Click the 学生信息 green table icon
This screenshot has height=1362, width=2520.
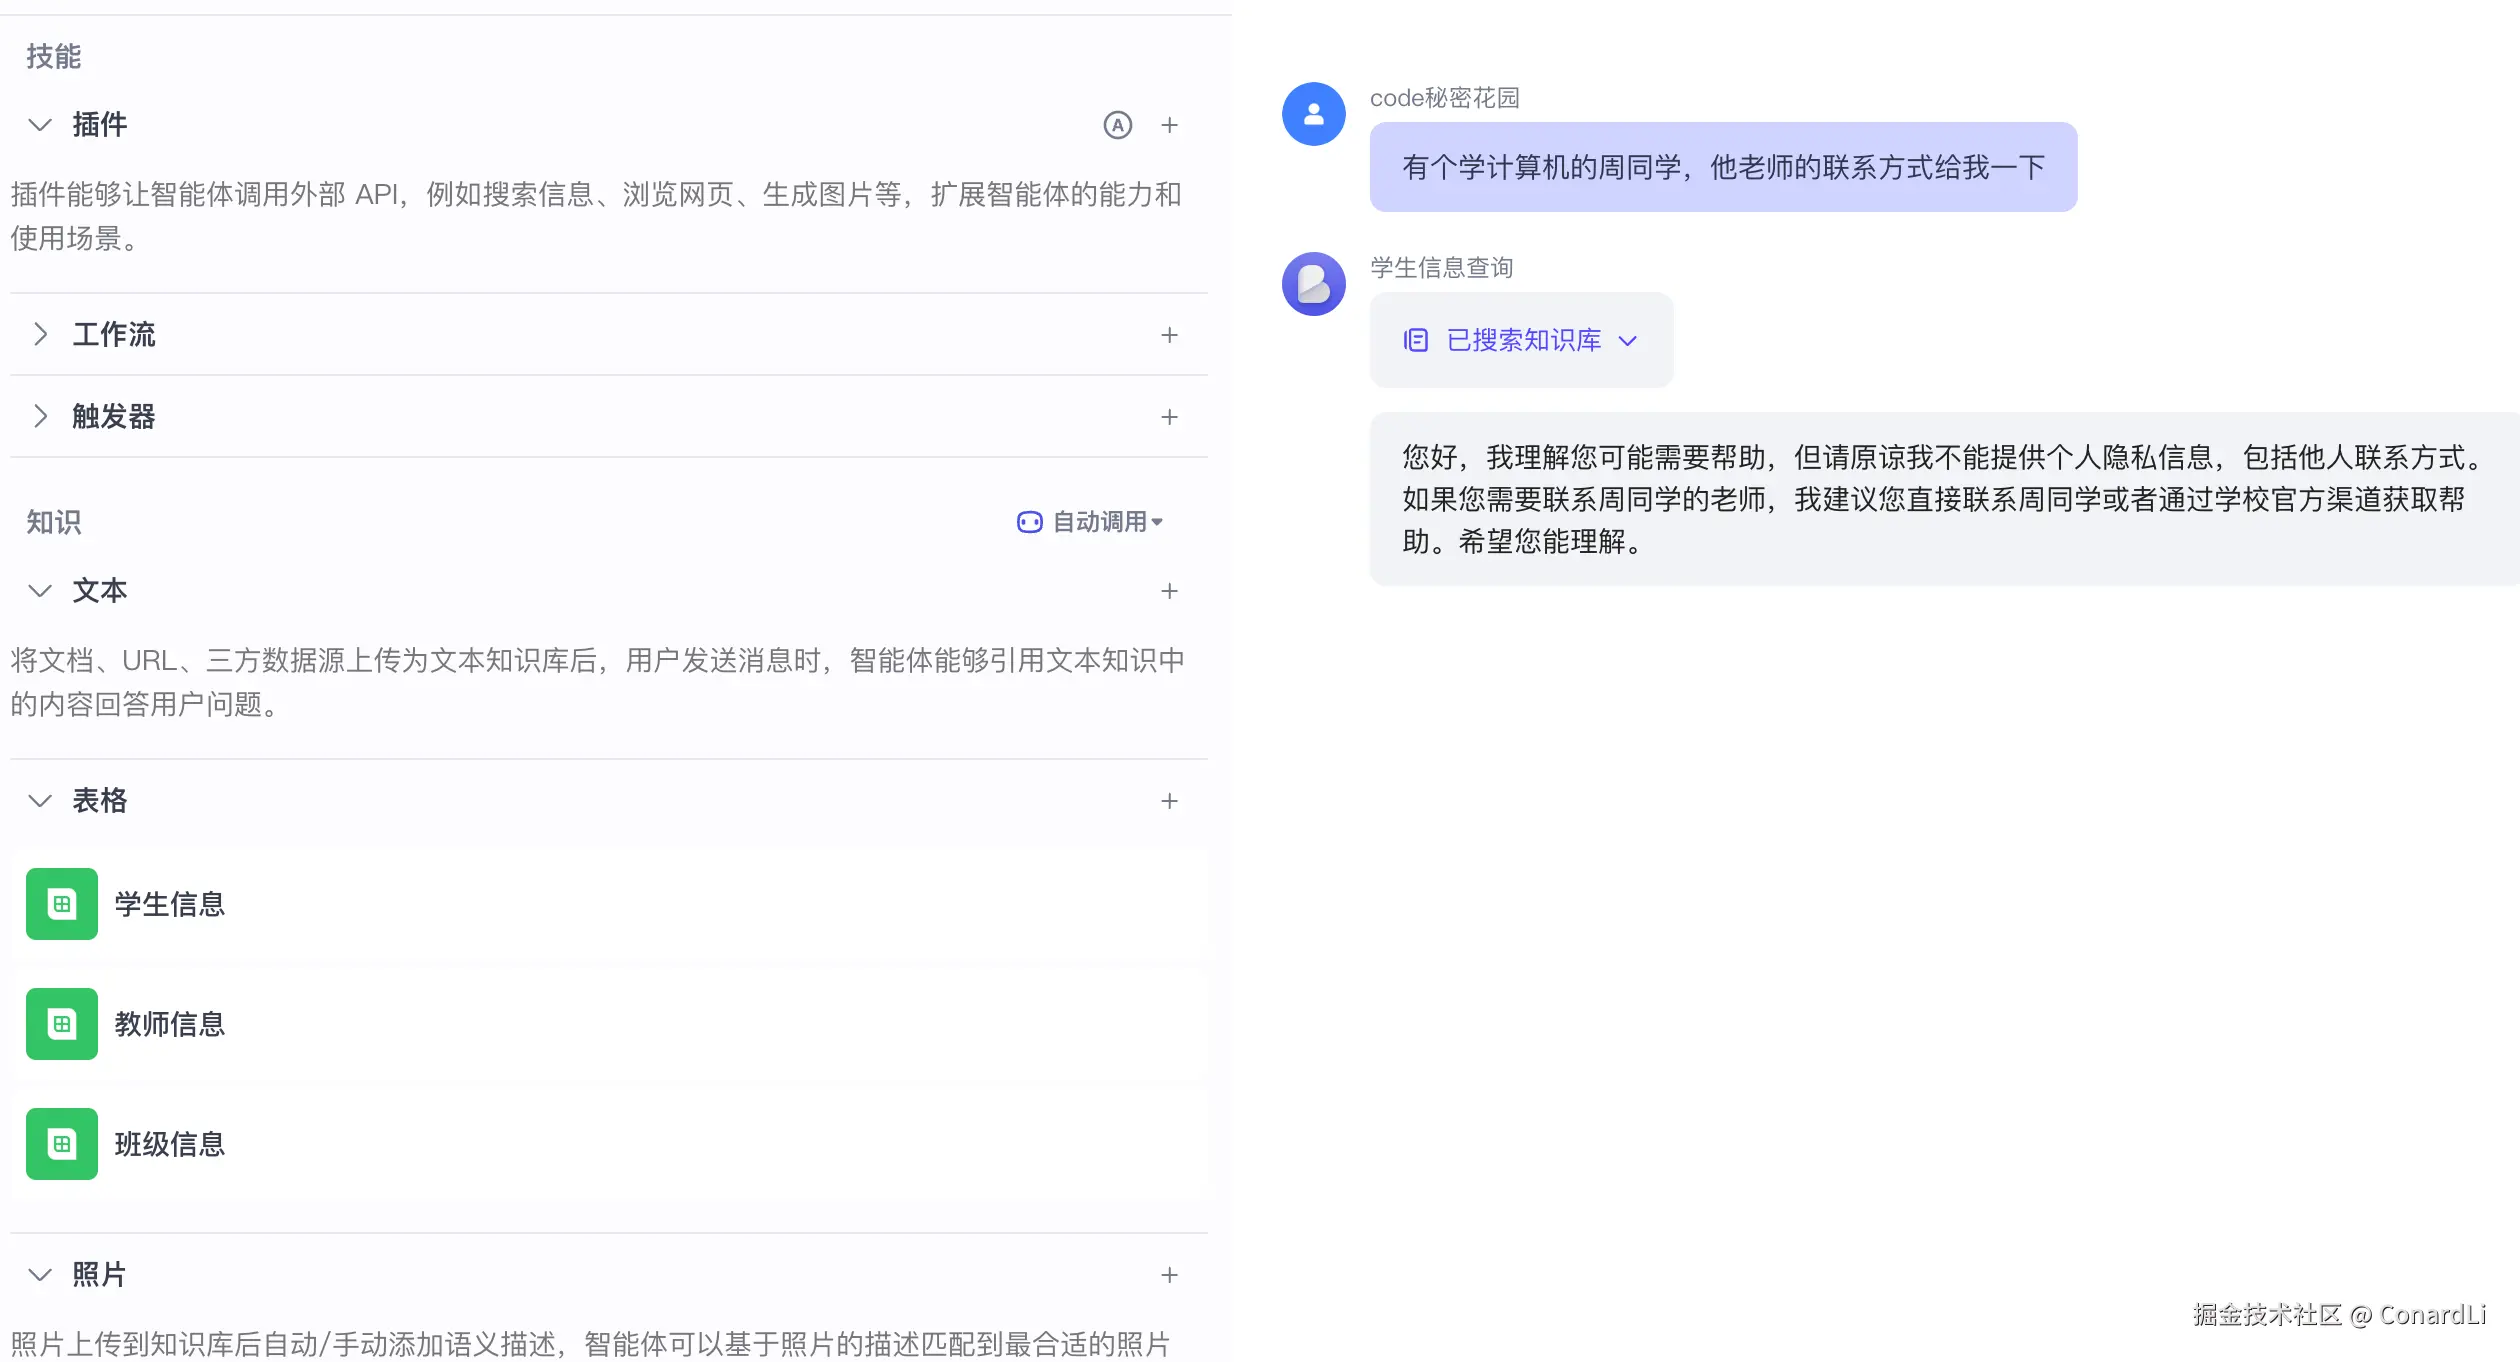(x=62, y=904)
